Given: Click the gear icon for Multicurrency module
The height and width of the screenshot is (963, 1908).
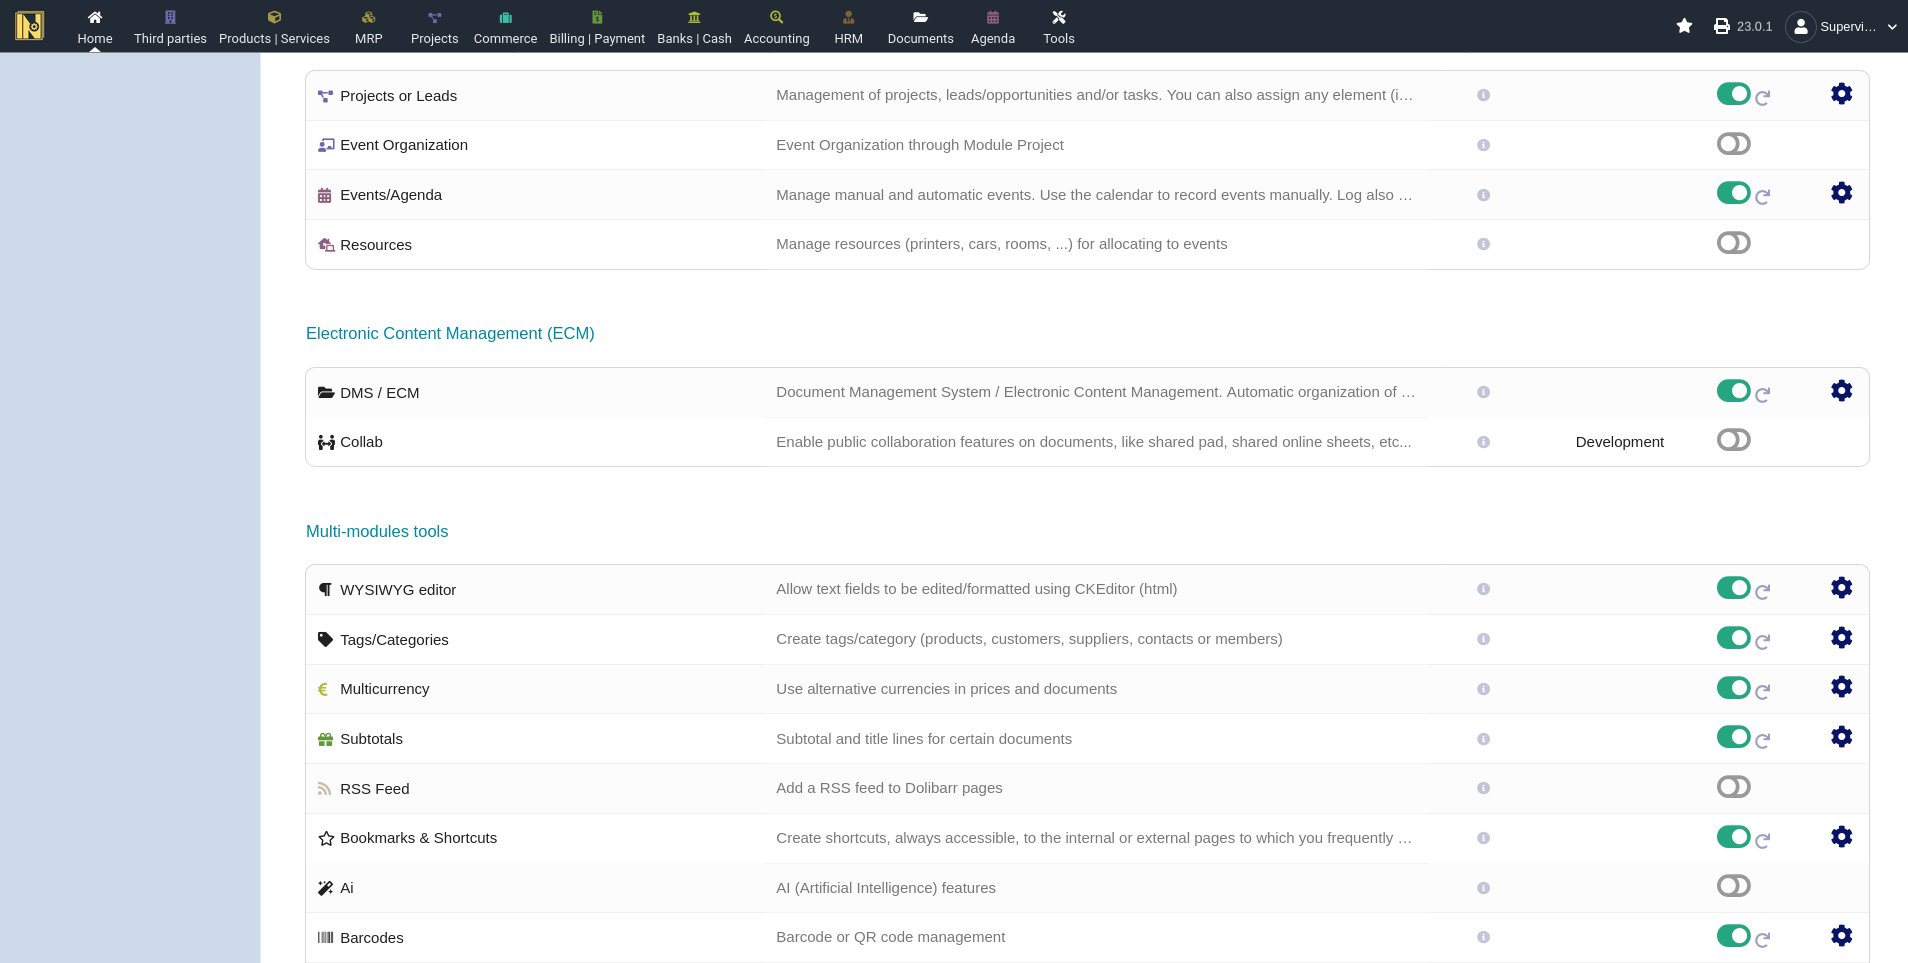Looking at the screenshot, I should [x=1841, y=687].
